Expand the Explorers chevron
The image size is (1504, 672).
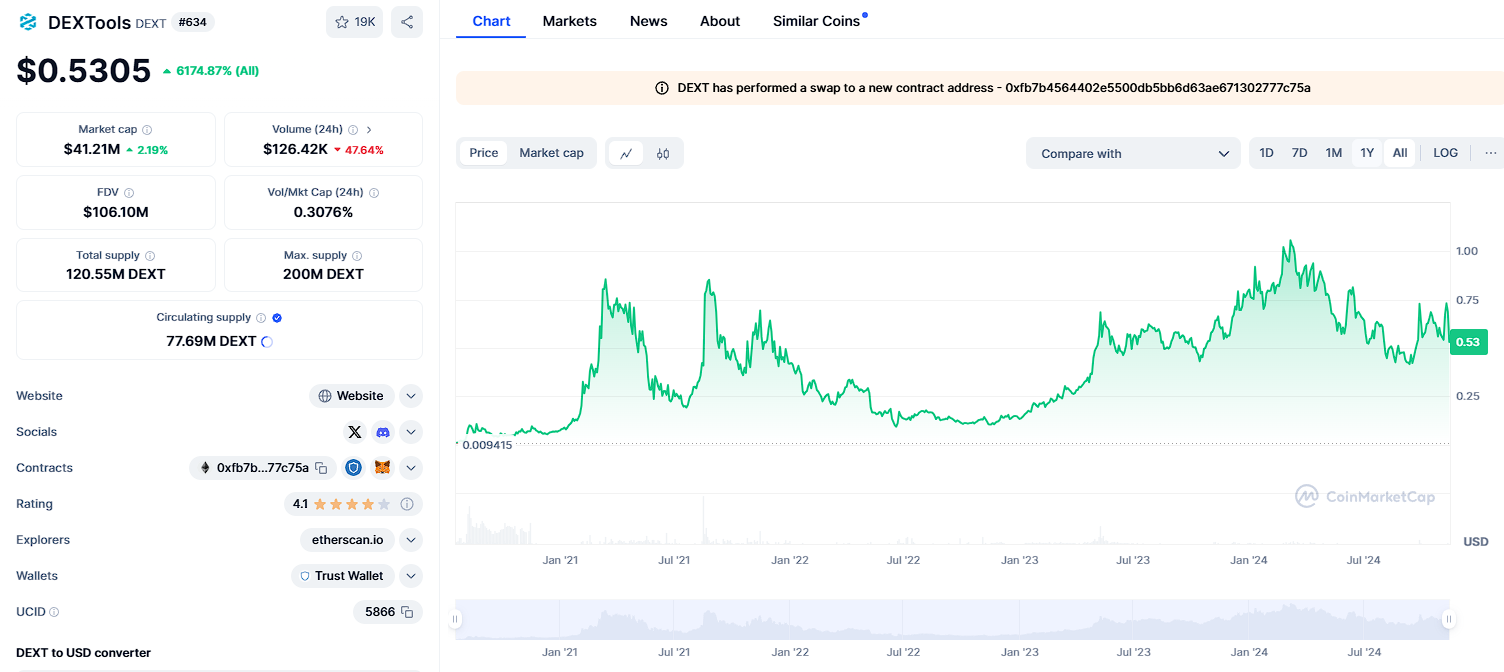(x=411, y=540)
